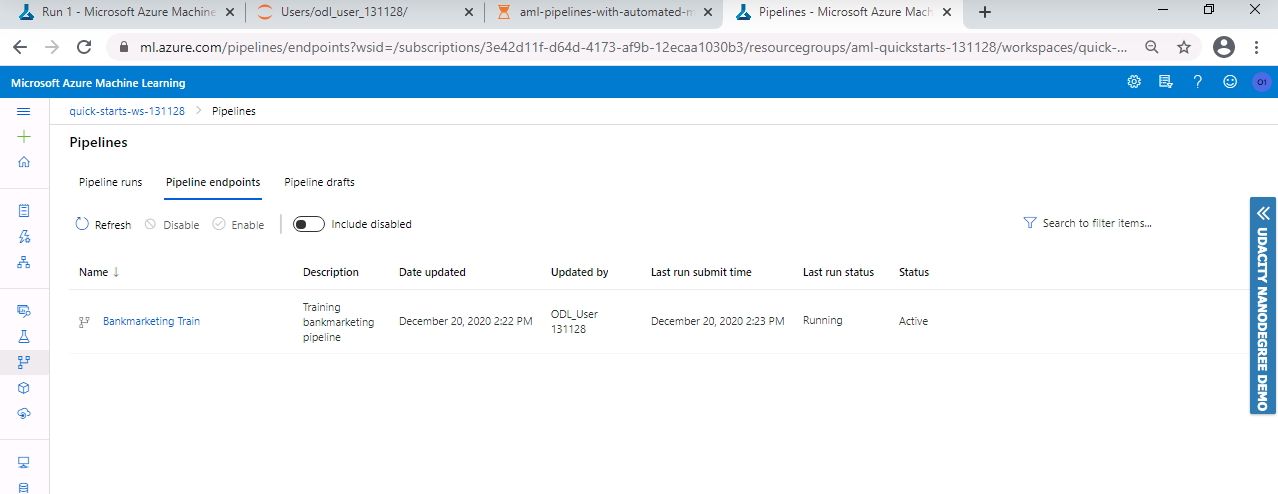Open the Endpoints cloud icon
Viewport: 1278px width, 494px height.
coord(24,413)
